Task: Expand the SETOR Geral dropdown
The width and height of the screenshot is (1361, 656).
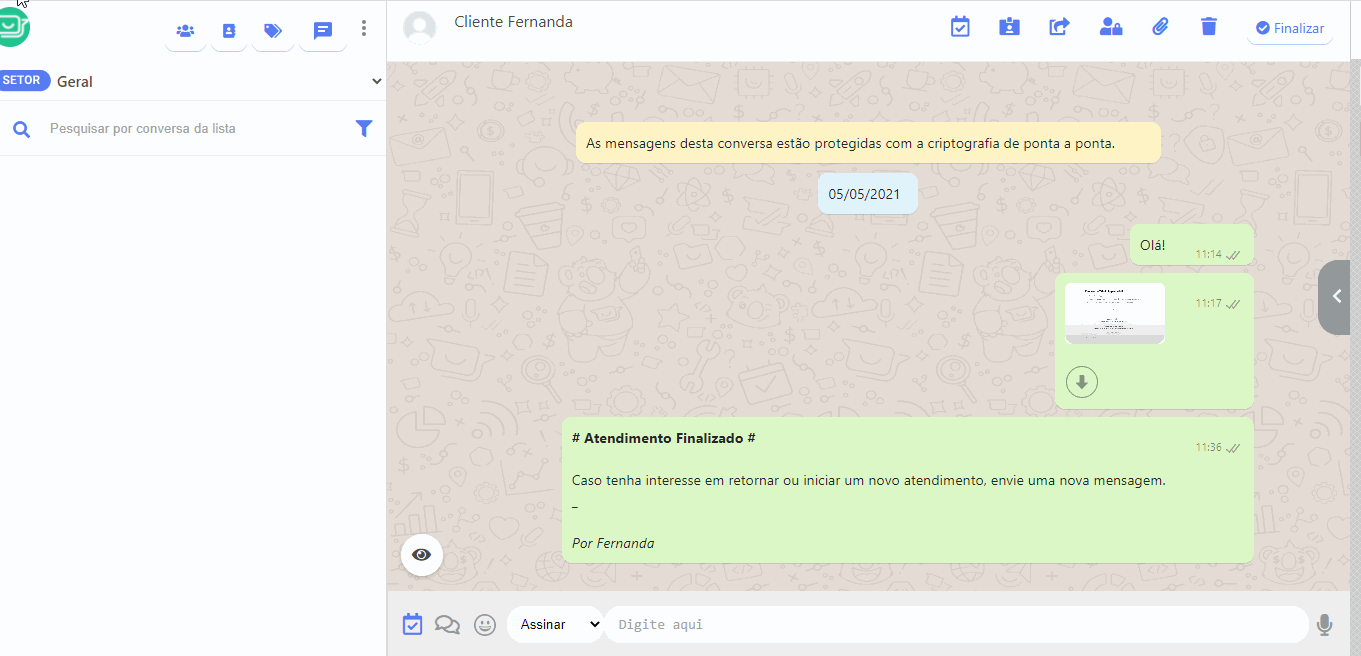Action: [376, 80]
